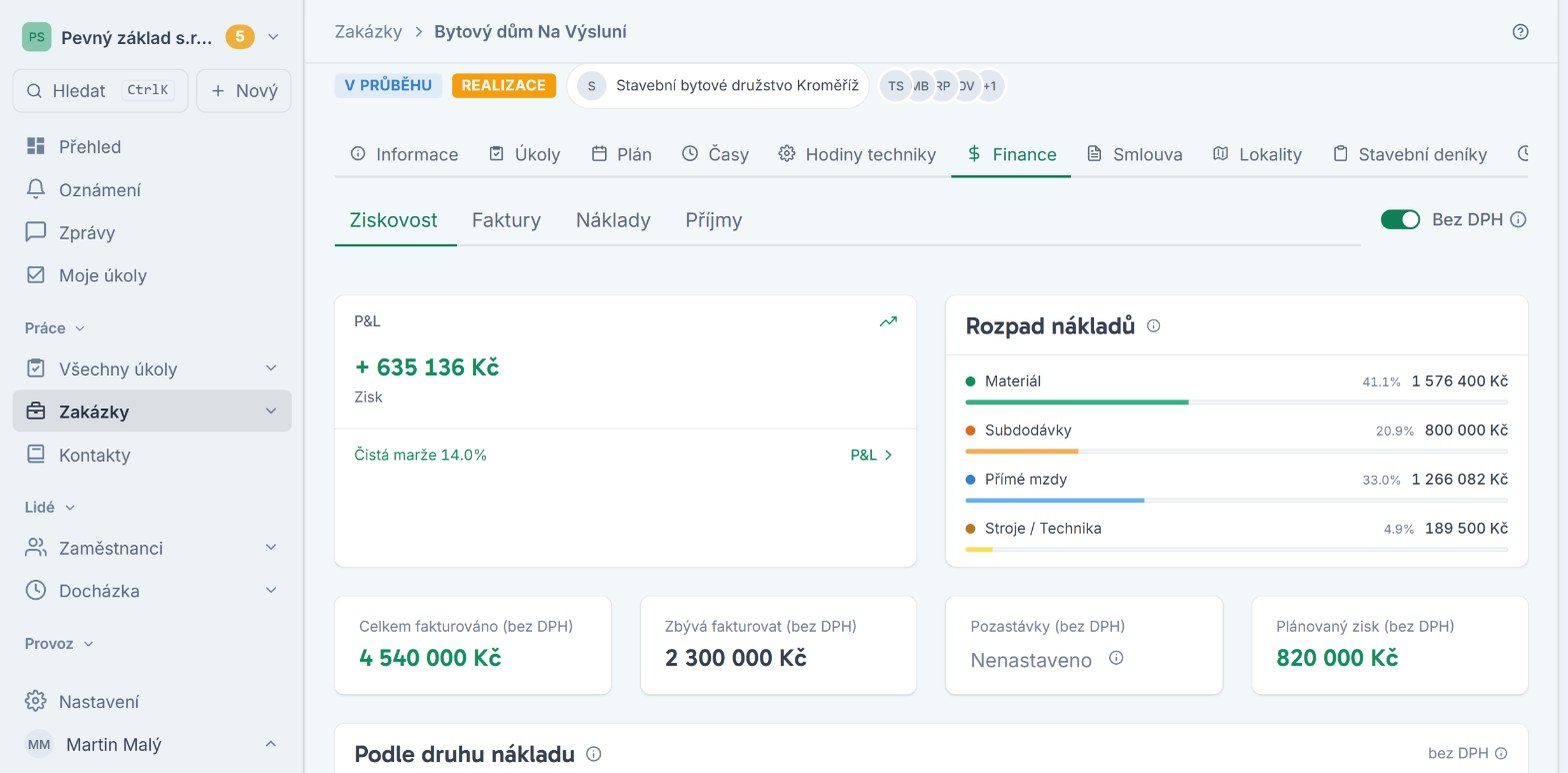Click the Oznámení bell icon
The height and width of the screenshot is (773, 1568).
coord(36,190)
